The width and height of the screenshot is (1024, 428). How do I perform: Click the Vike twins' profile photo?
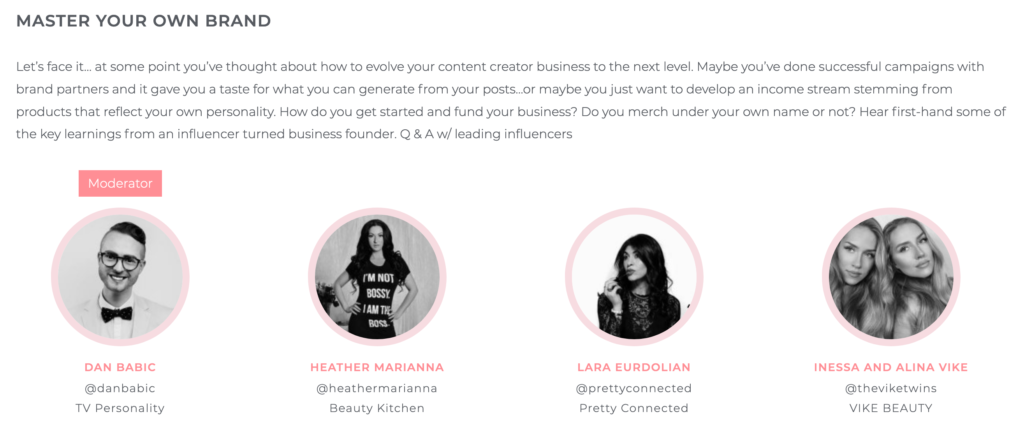point(891,276)
